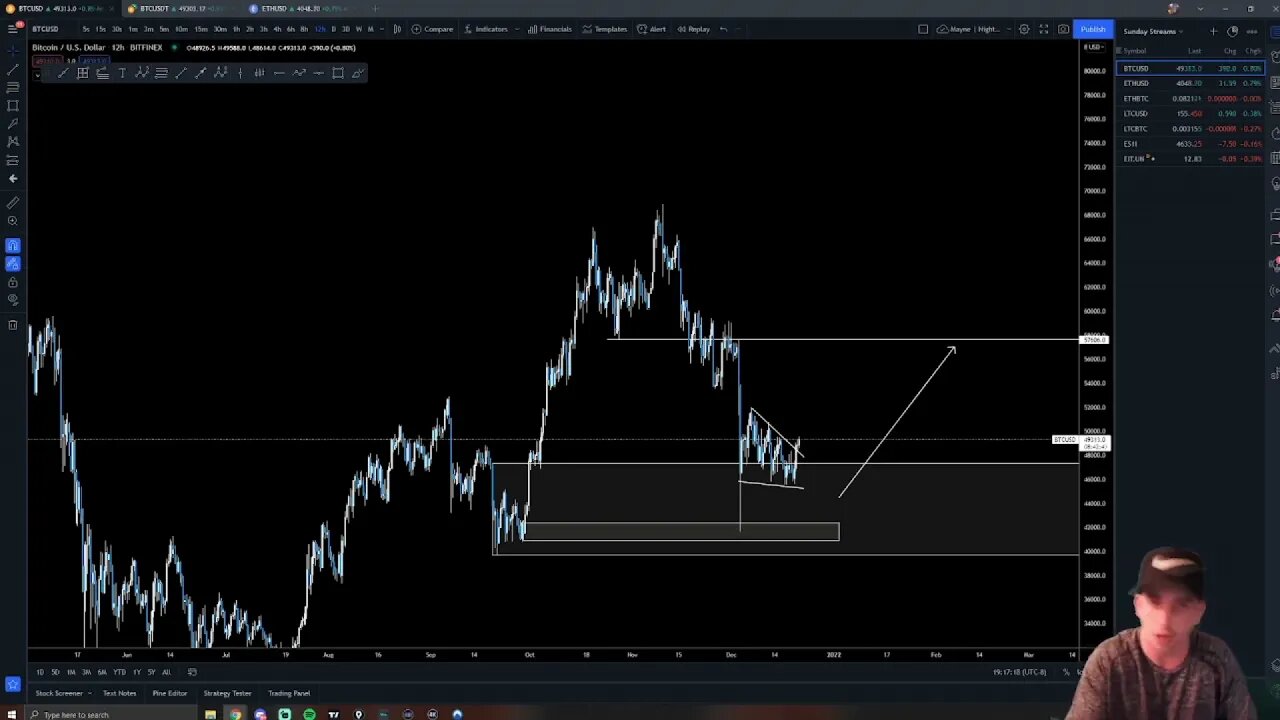Open watchlist more options dots
Screen dimensions: 1280x720
tap(1252, 31)
